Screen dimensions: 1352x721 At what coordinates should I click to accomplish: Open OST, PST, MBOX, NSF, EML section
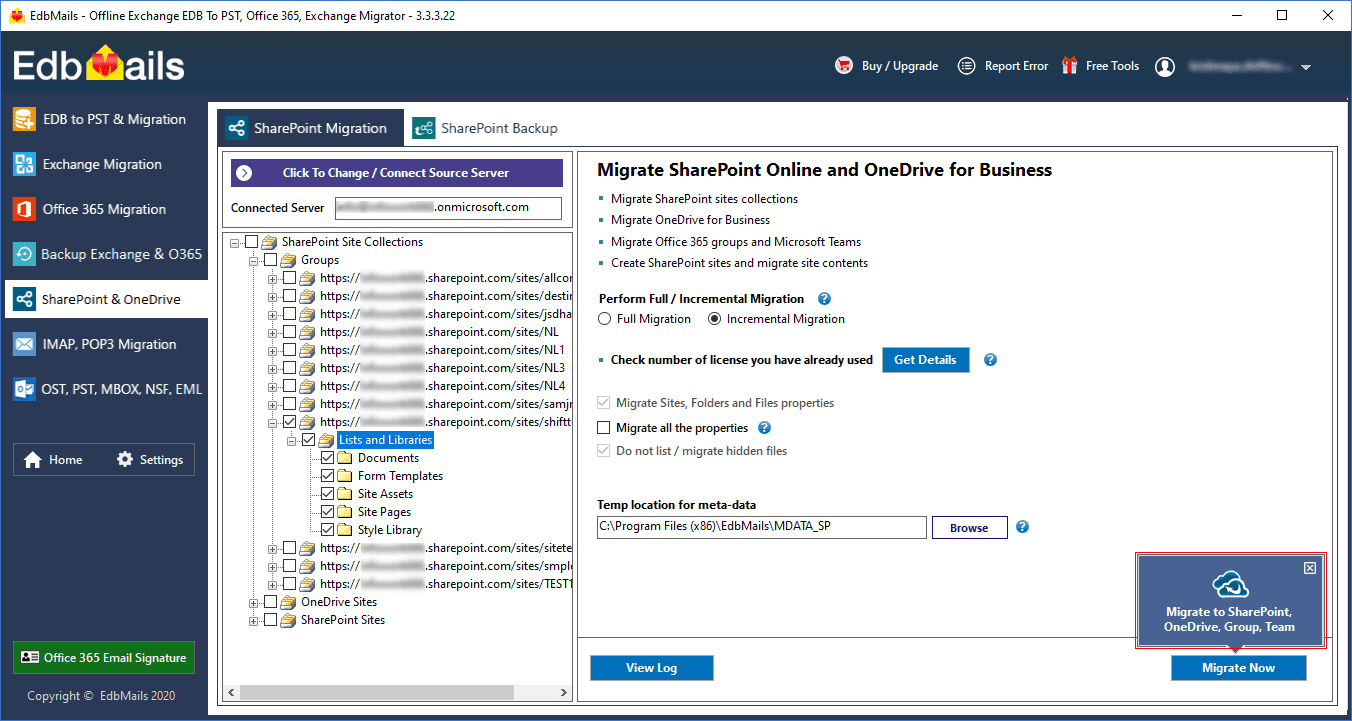pyautogui.click(x=104, y=389)
